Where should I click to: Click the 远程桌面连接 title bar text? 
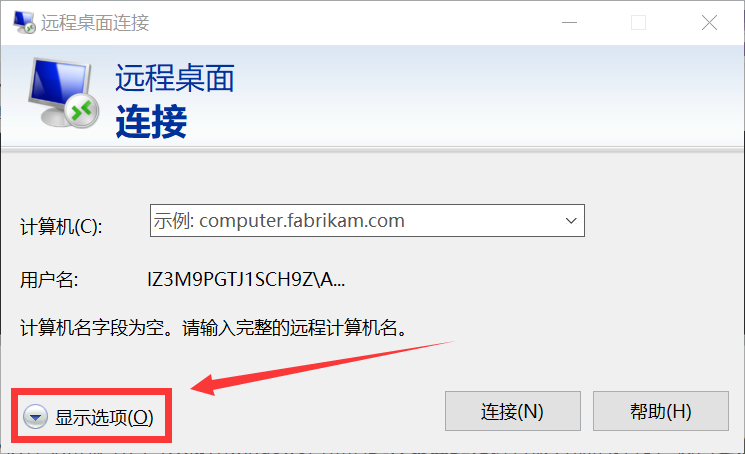95,23
